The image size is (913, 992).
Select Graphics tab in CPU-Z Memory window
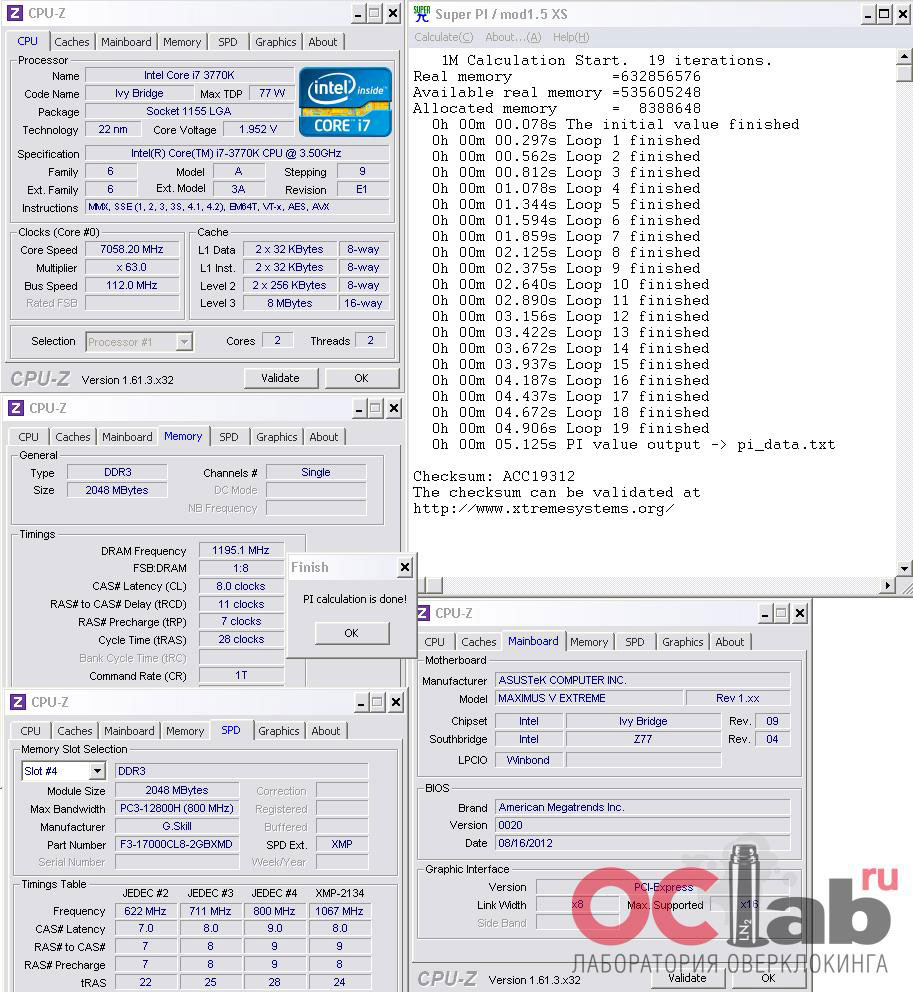(276, 437)
